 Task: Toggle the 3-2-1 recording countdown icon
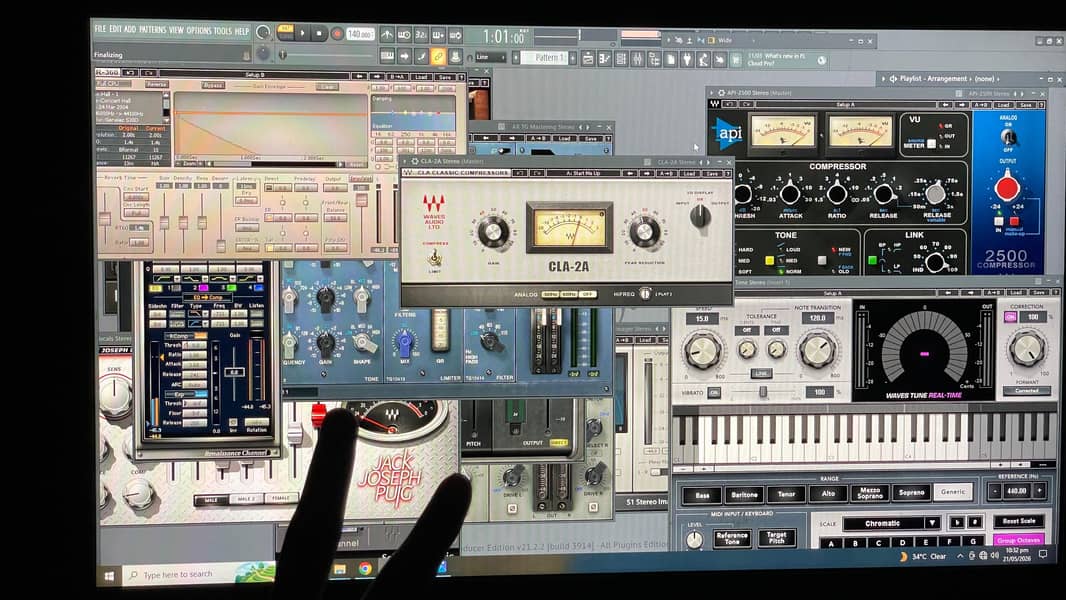pyautogui.click(x=421, y=35)
